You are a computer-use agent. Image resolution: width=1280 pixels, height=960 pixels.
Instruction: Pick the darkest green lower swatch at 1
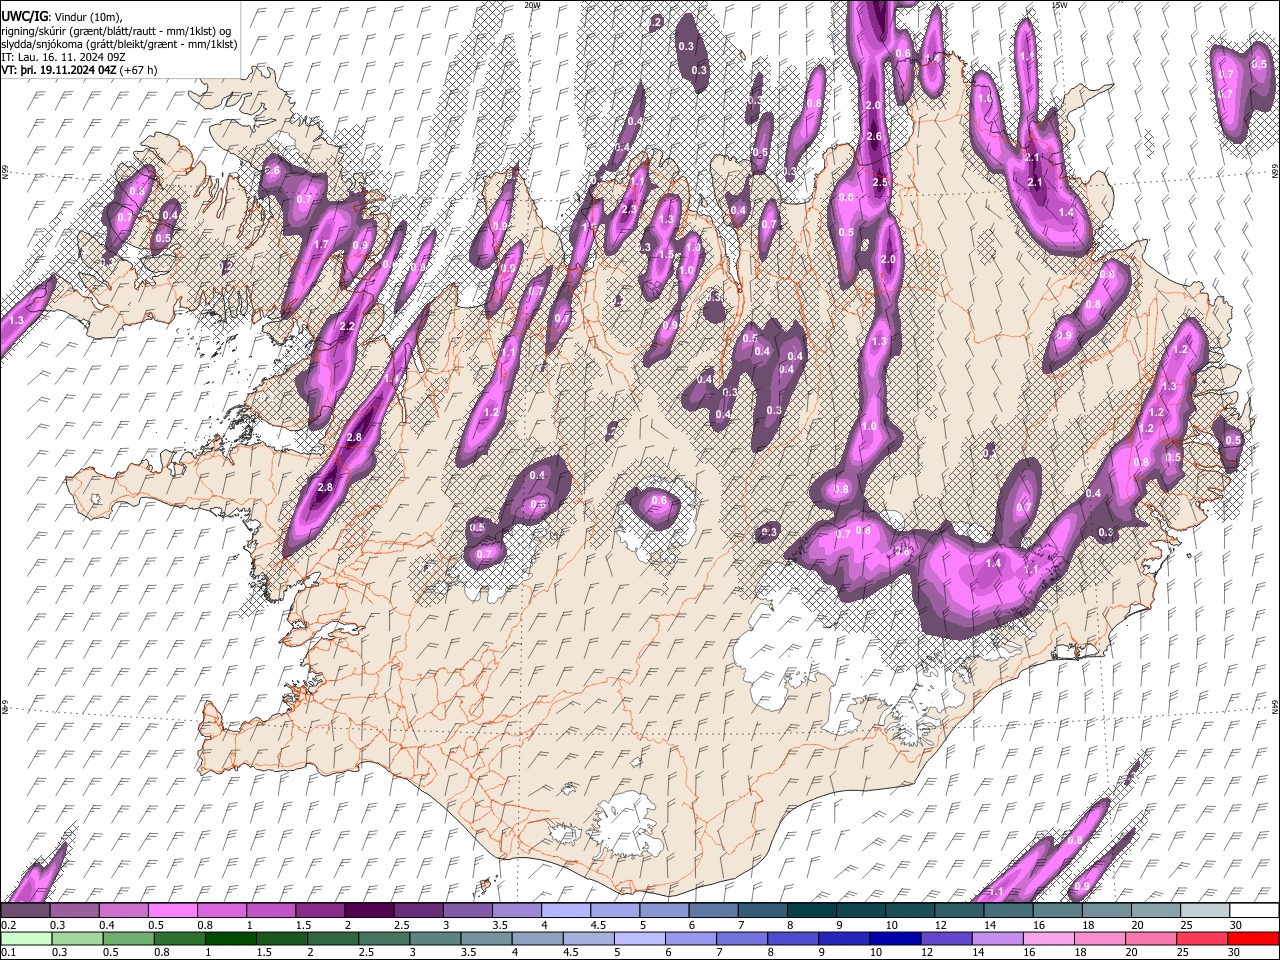click(x=231, y=938)
